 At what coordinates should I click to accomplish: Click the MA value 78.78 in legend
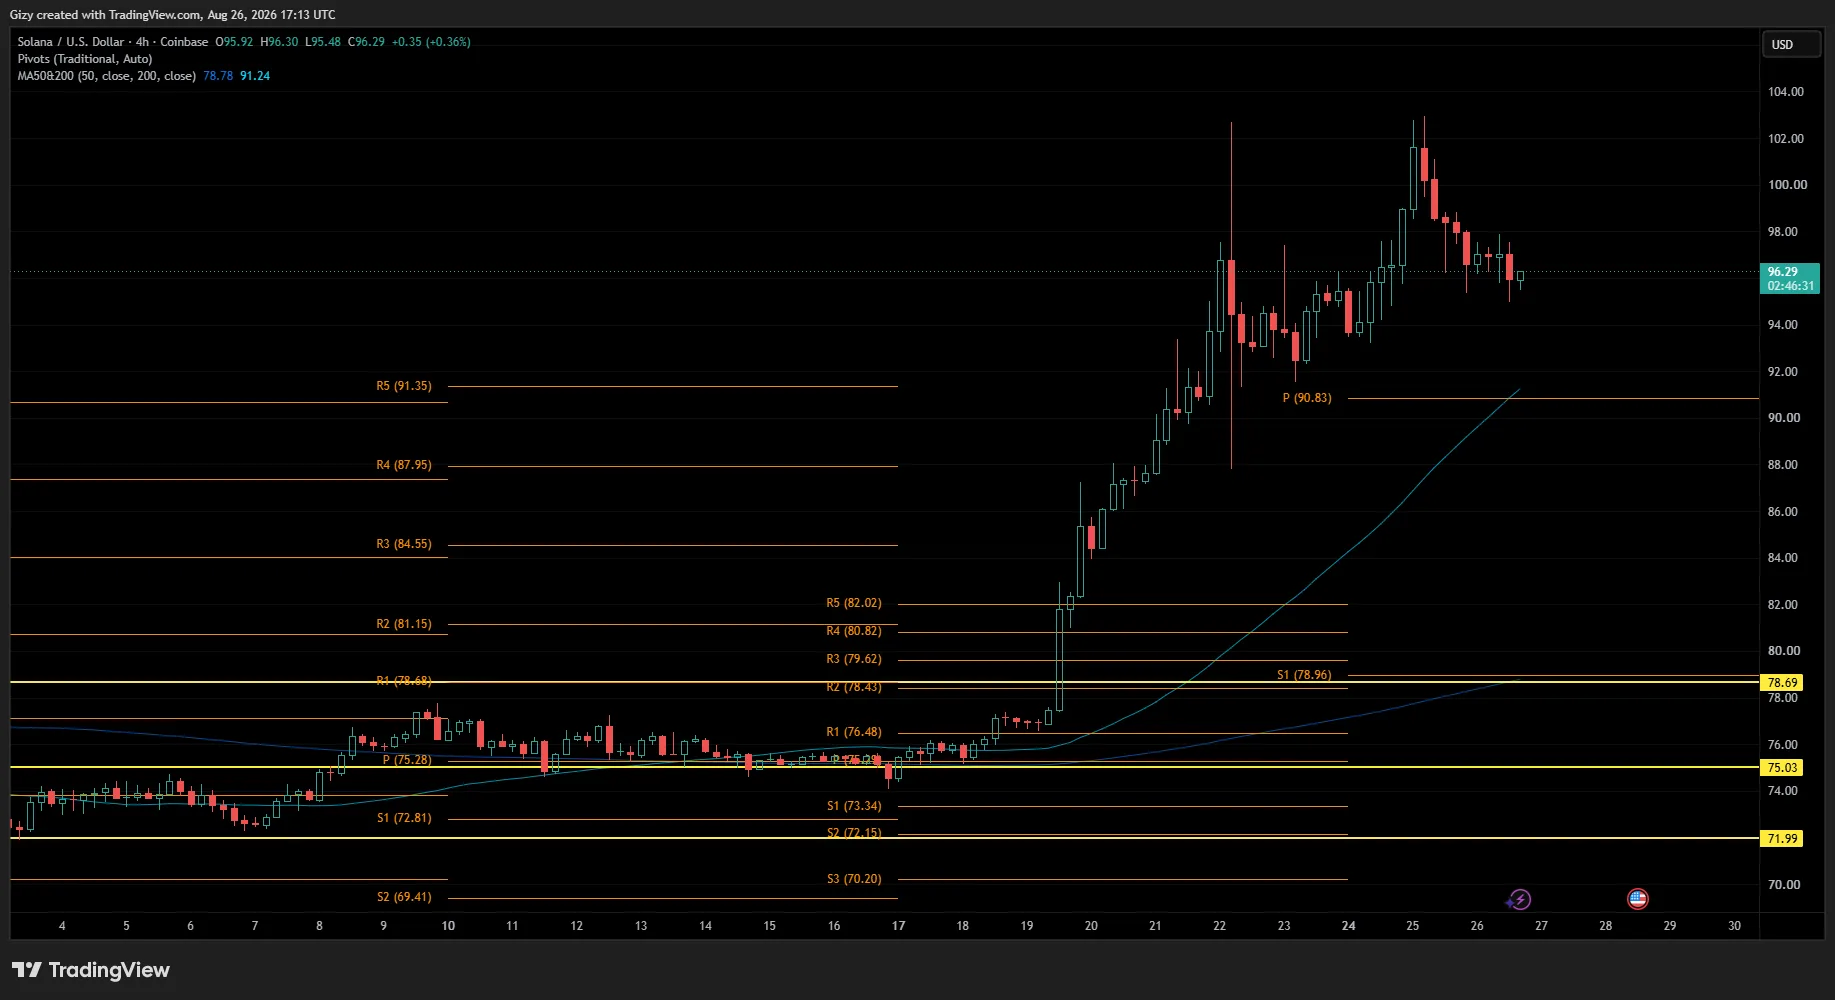(x=218, y=76)
